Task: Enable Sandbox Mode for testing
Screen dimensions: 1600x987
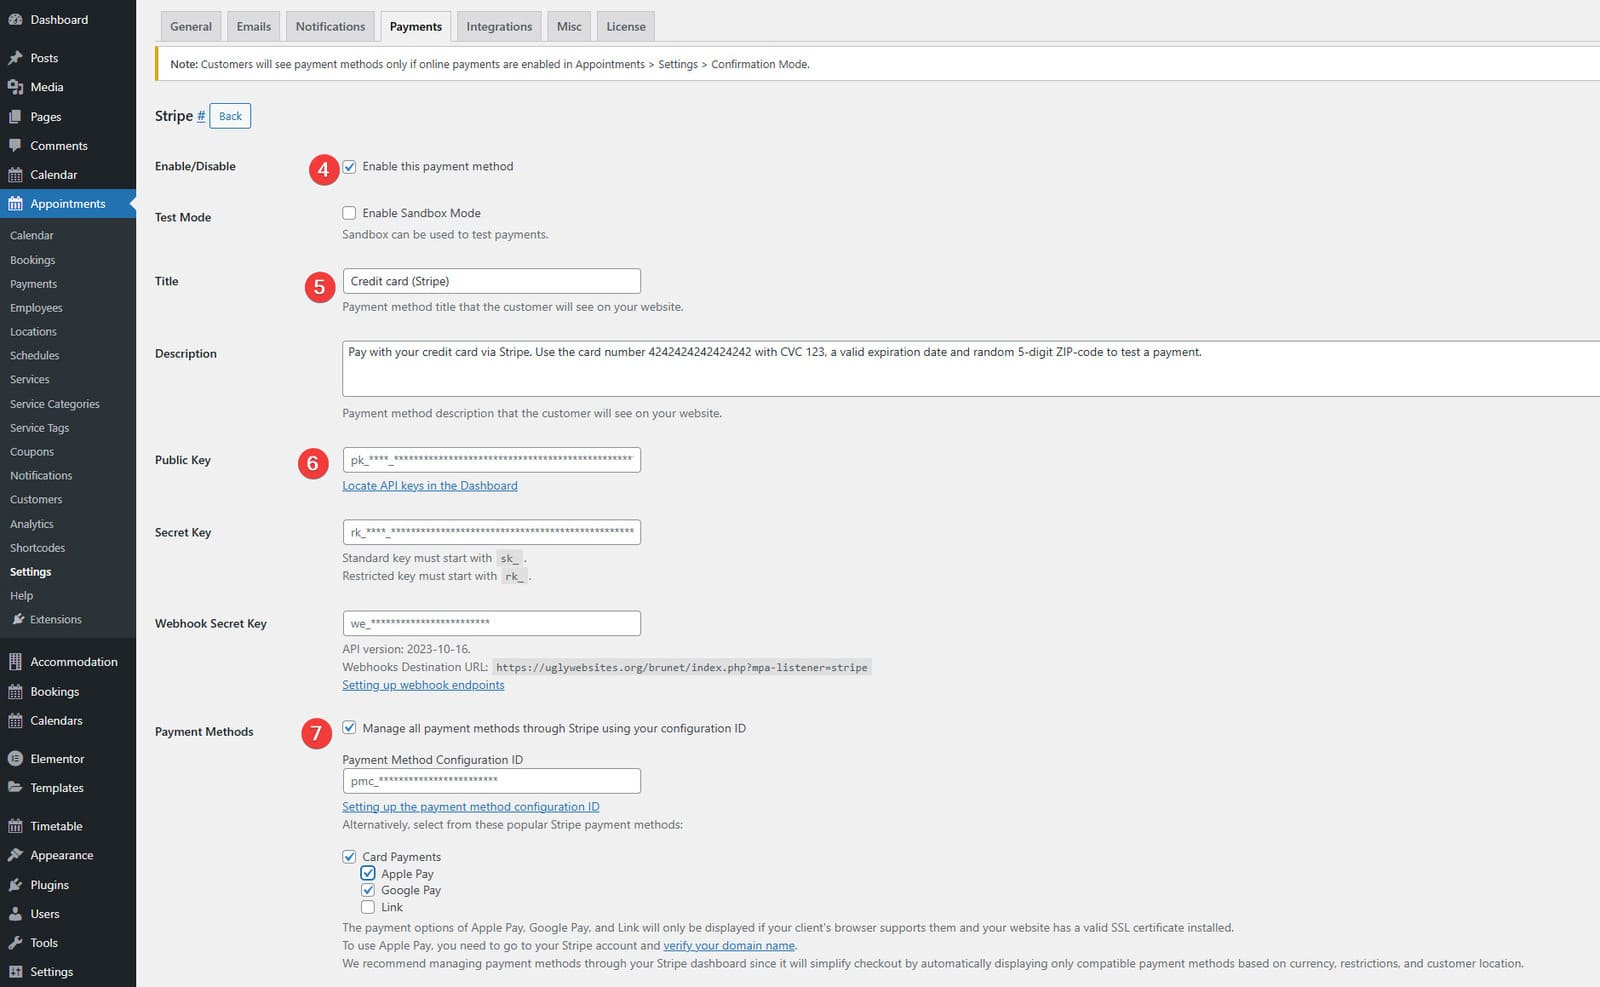Action: coord(349,212)
